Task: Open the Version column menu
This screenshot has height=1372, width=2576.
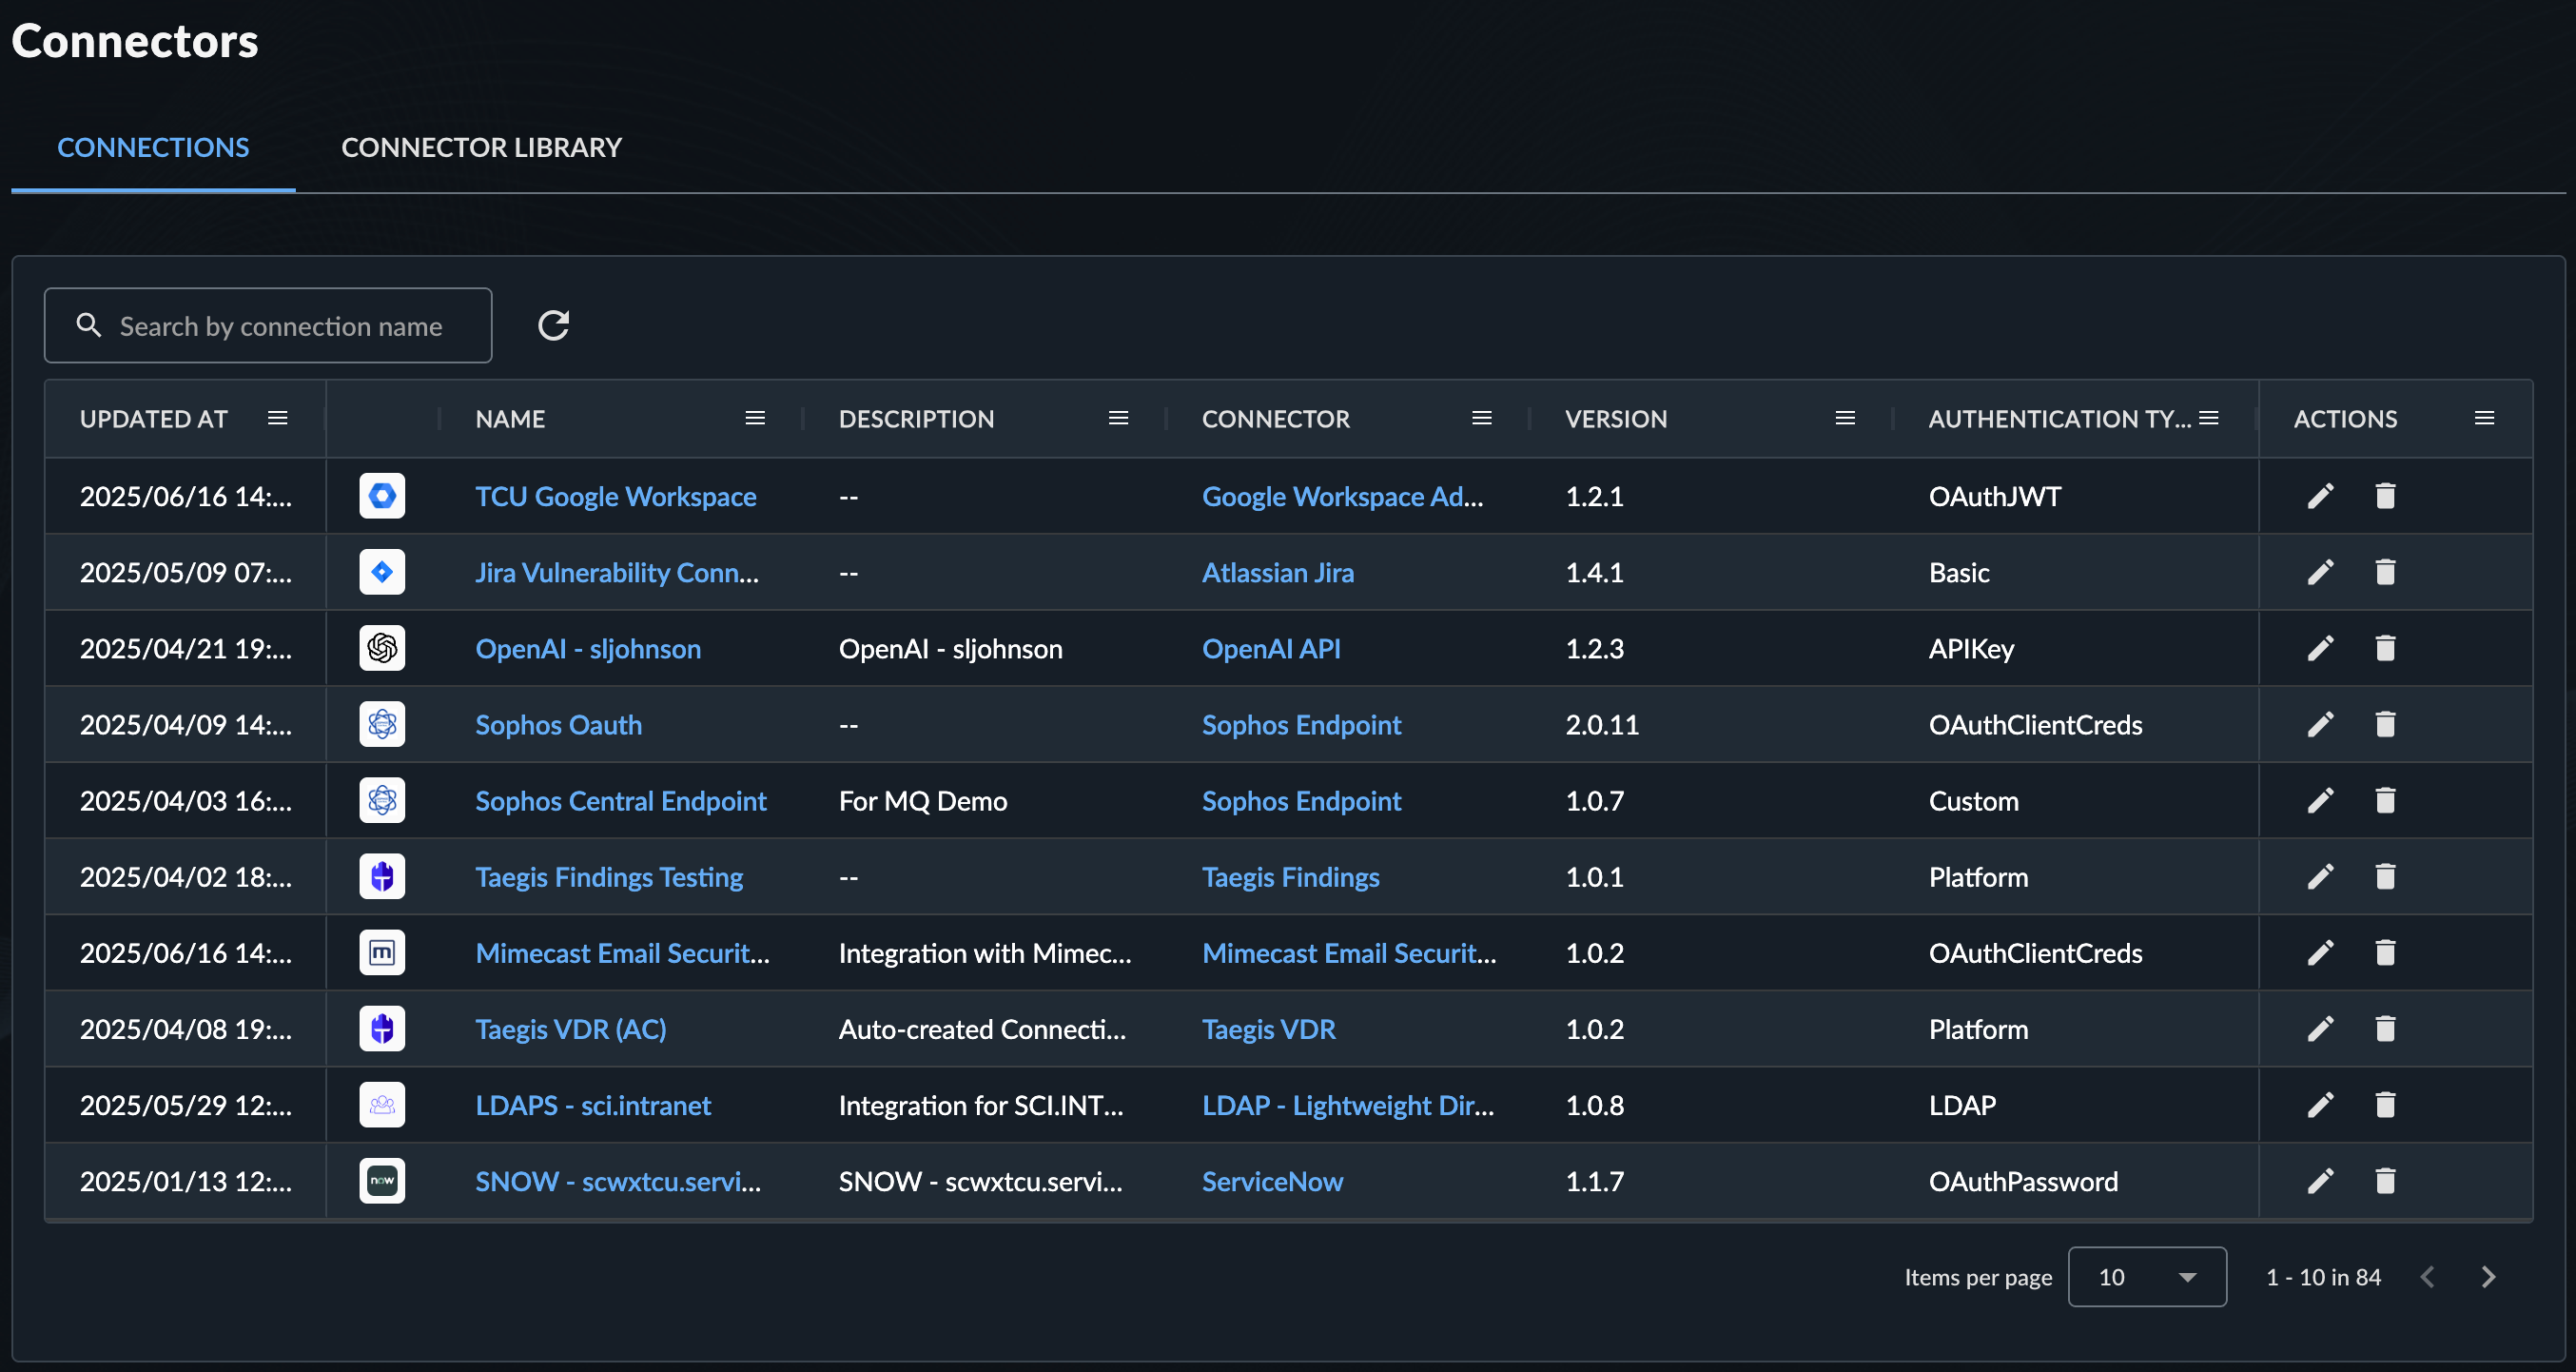Action: click(1845, 418)
